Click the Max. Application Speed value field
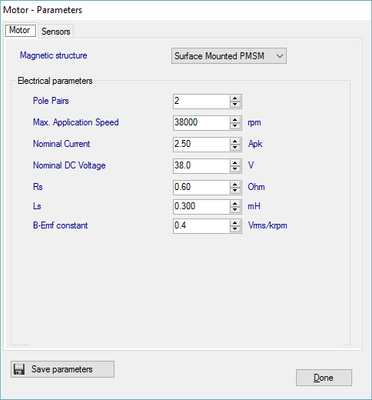This screenshot has height=400, width=372. pyautogui.click(x=201, y=123)
